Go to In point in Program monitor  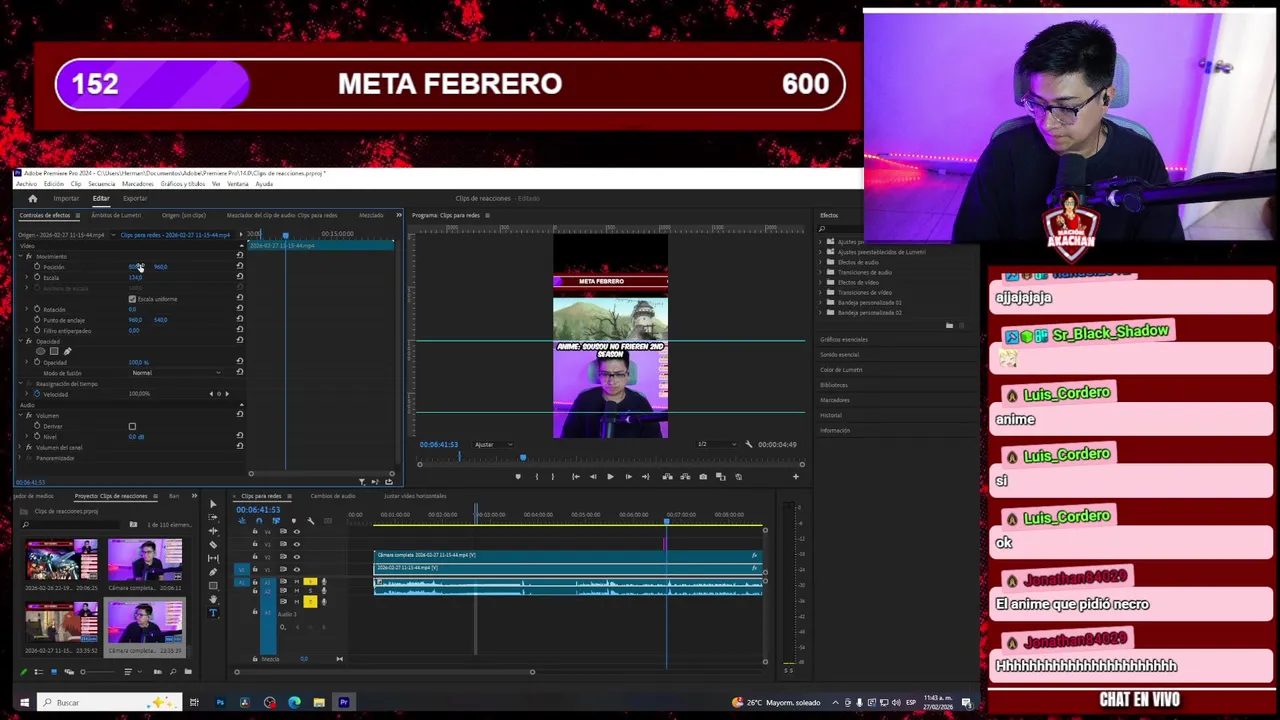(576, 476)
